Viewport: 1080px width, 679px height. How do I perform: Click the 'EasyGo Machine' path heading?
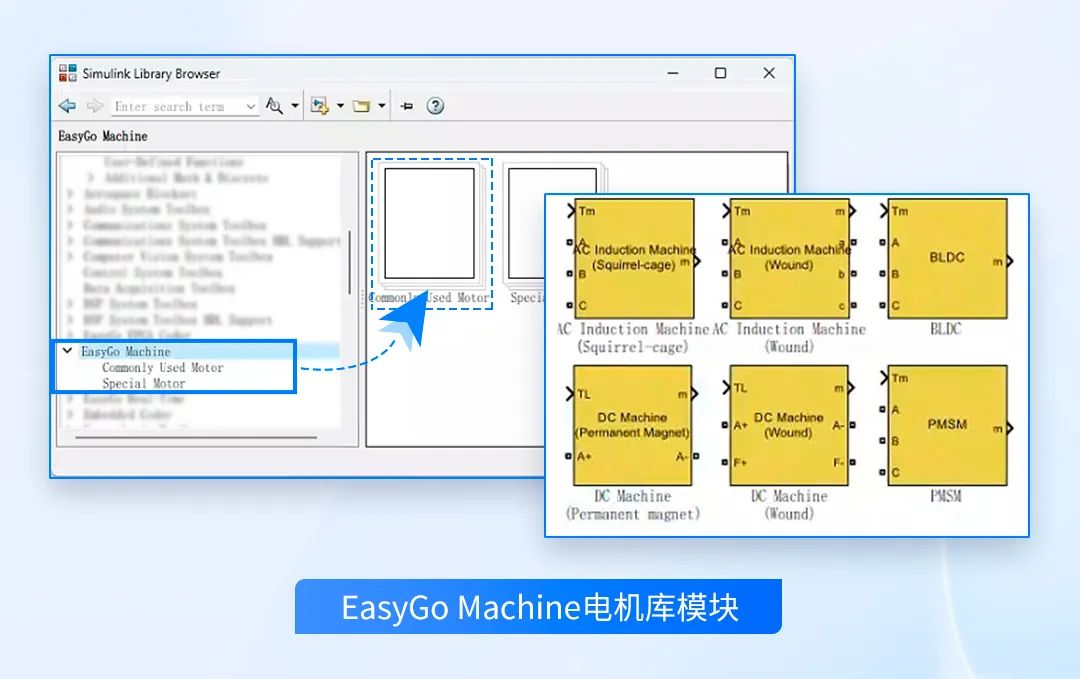click(103, 136)
